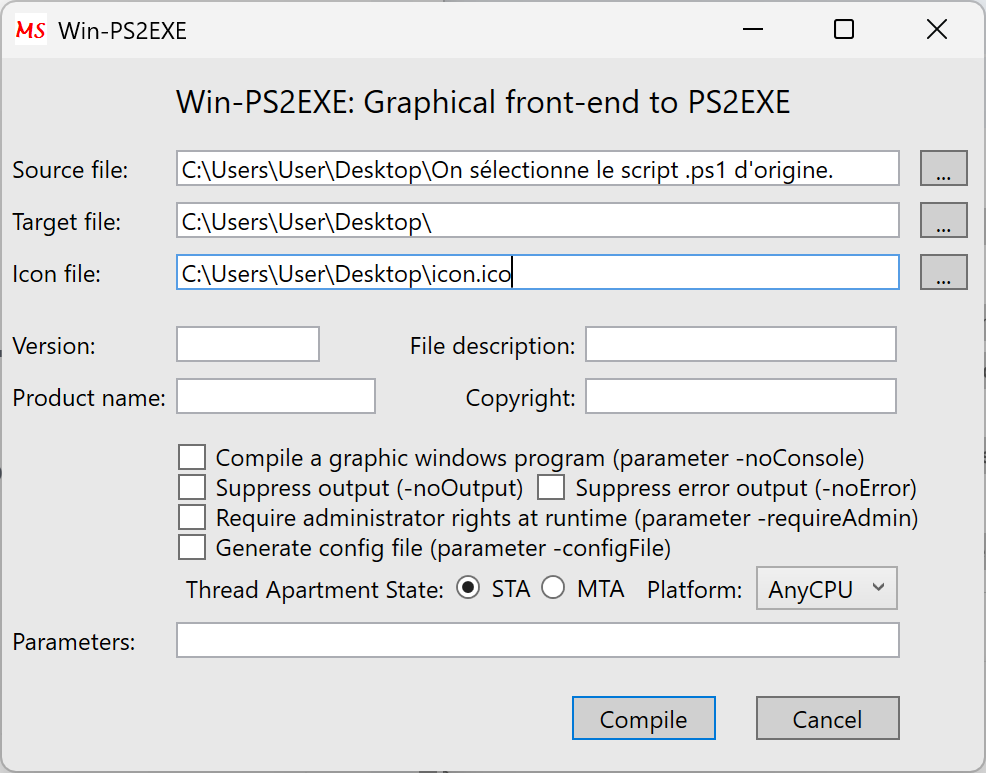Click the Parameters input field
Viewport: 986px width, 773px height.
537,640
